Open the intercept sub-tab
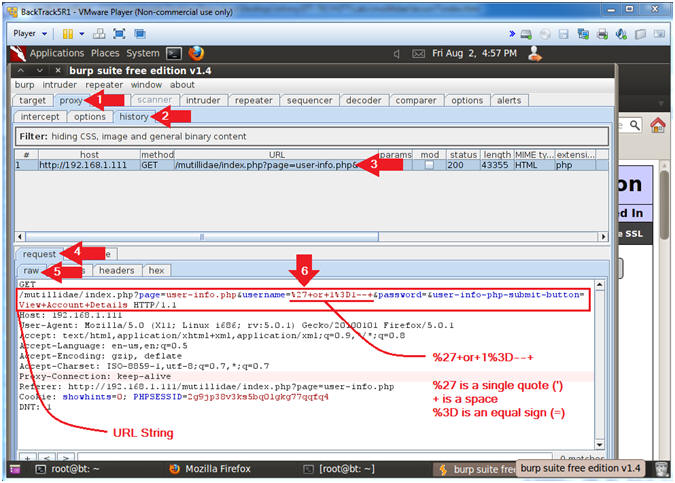 pyautogui.click(x=40, y=117)
